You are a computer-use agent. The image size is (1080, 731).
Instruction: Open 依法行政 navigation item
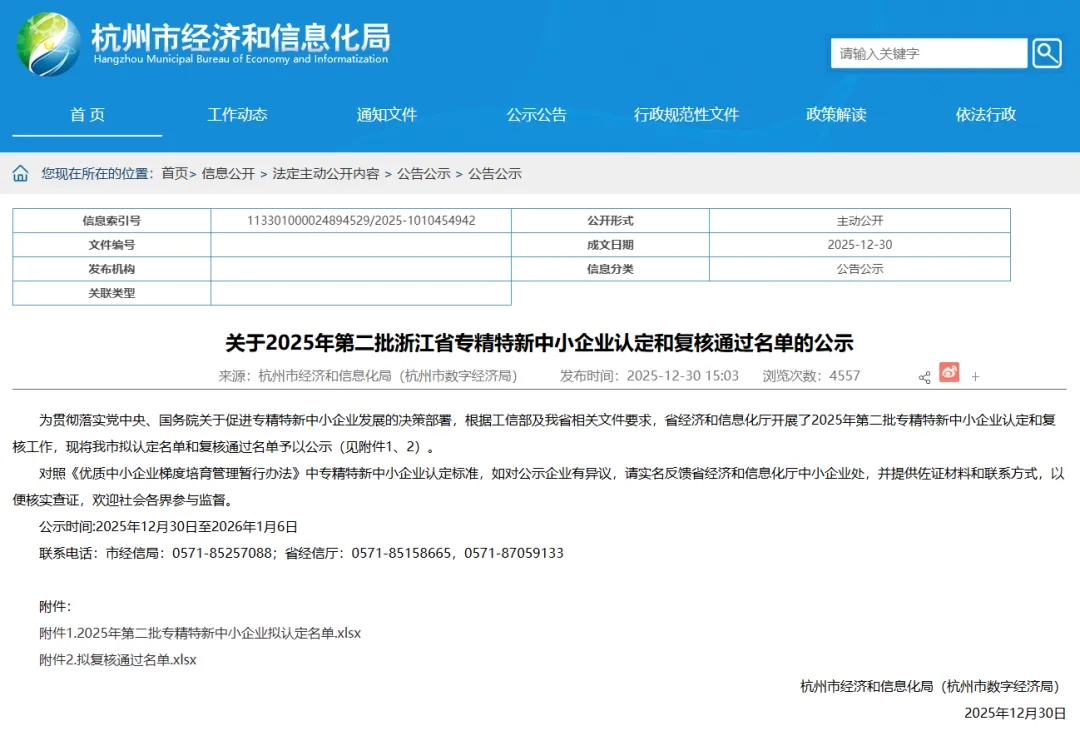(x=985, y=114)
